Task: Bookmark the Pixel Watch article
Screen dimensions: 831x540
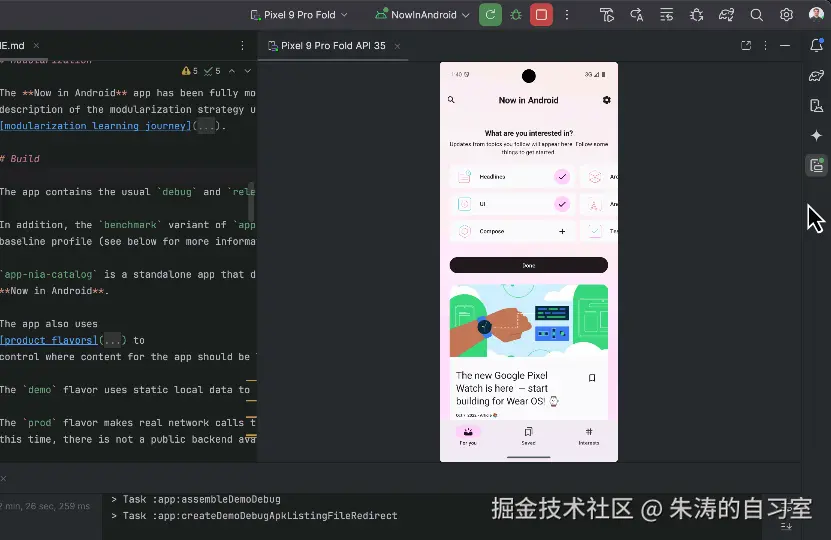Action: (592, 378)
